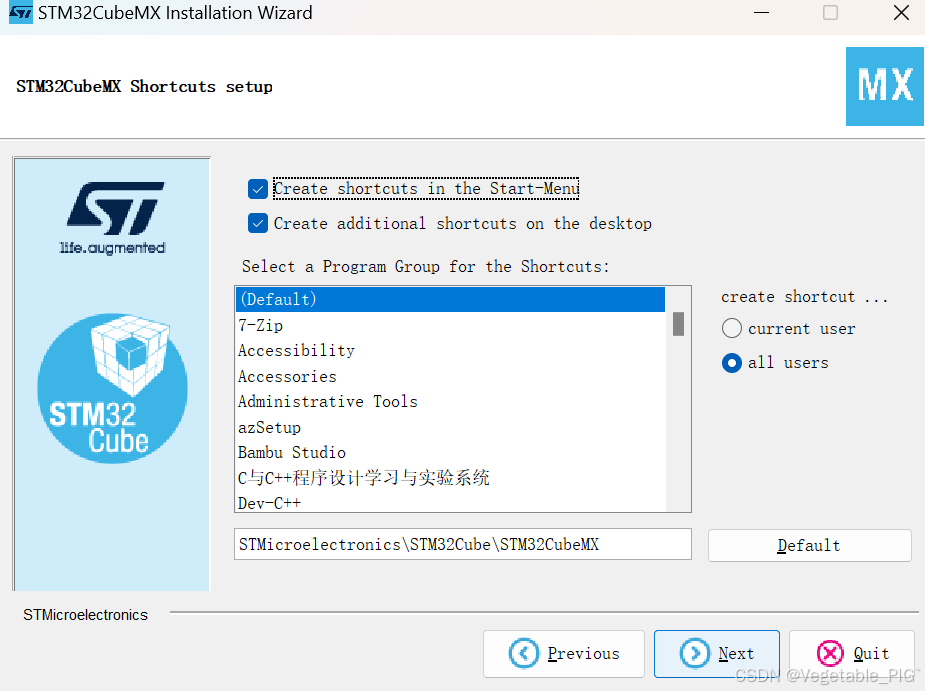Select the all users radio option
925x691 pixels.
coord(732,363)
